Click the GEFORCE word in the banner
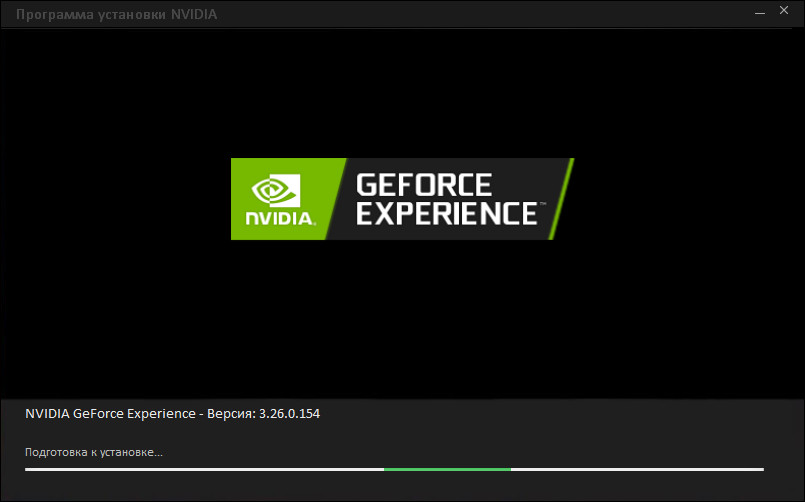Viewport: 805px width, 502px height. tap(424, 185)
